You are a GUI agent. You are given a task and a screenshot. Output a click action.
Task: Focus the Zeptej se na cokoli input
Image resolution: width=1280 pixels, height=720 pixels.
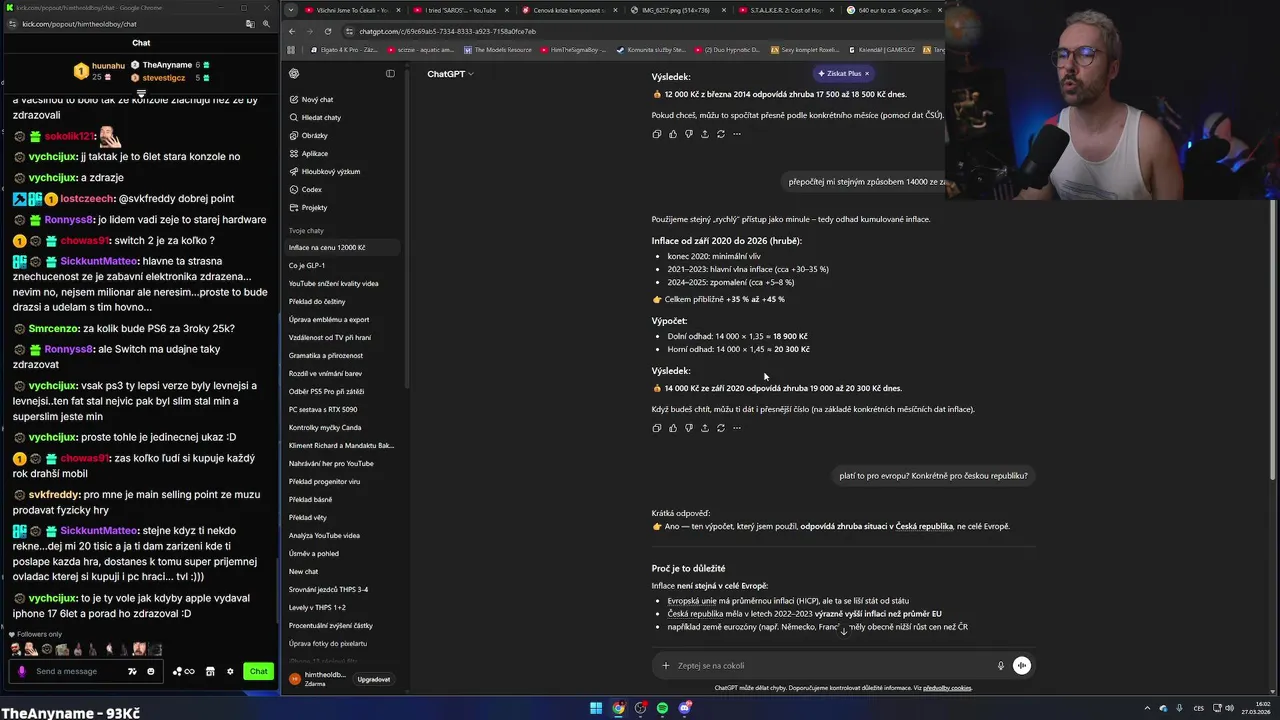tap(832, 666)
